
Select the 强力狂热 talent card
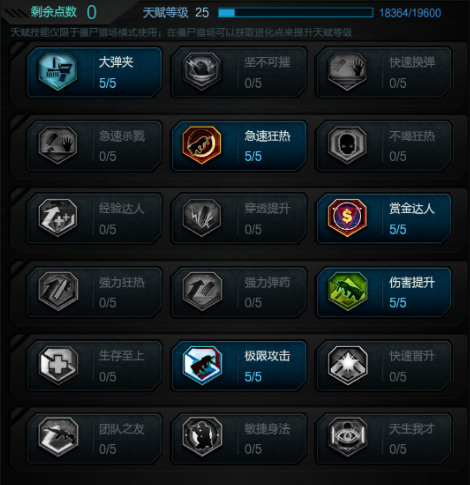coord(94,292)
